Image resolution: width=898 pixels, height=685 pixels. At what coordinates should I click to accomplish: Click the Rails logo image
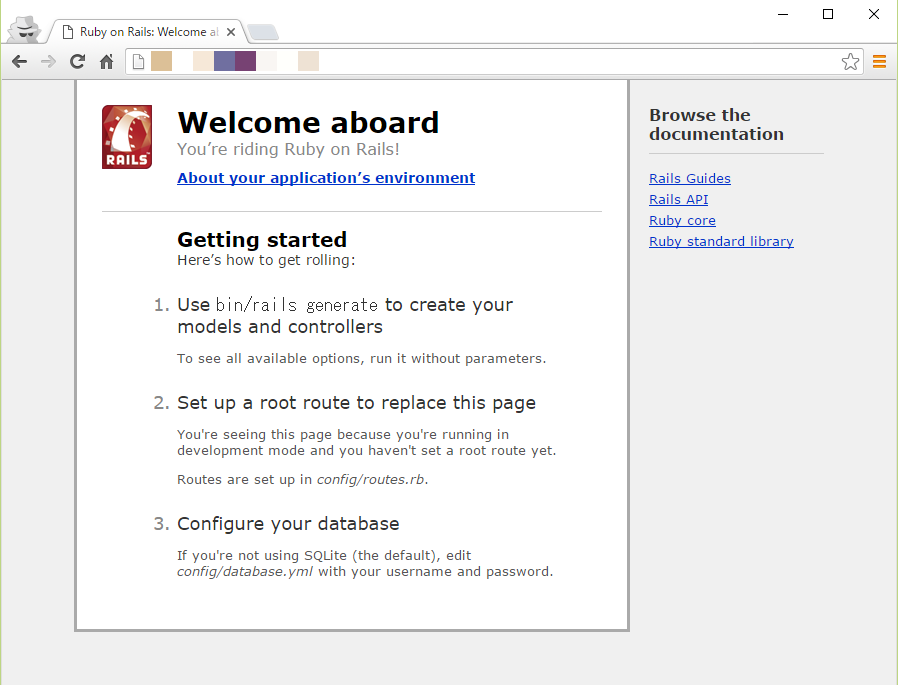pos(127,137)
